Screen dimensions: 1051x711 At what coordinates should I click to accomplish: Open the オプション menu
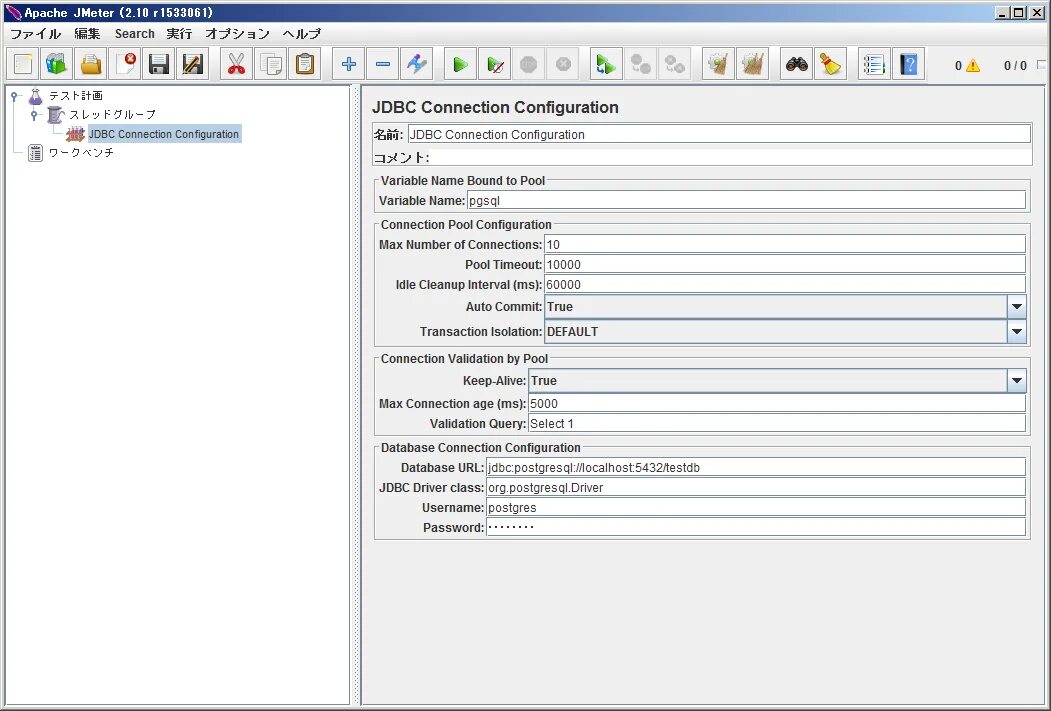(237, 34)
